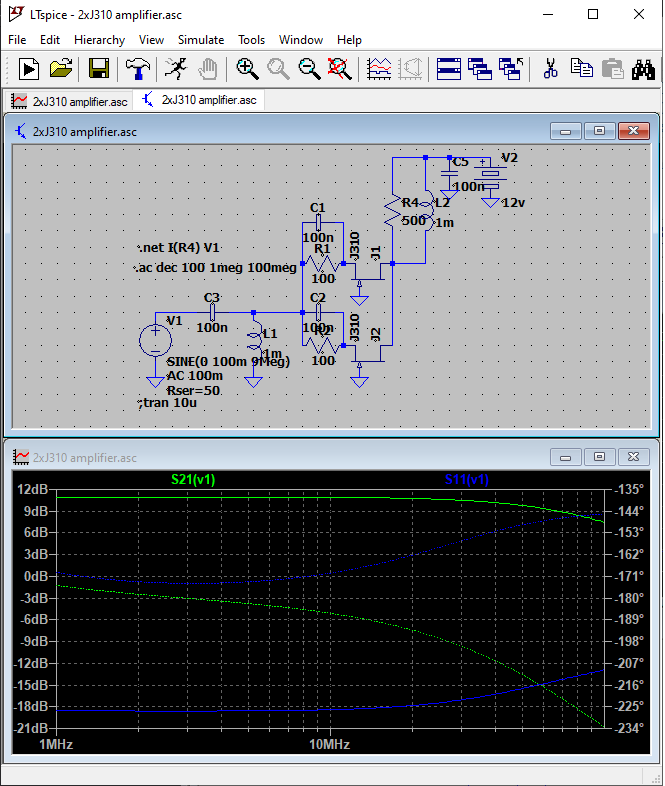Click the Zoom Out magnifier icon
This screenshot has height=786, width=665.
[x=310, y=69]
